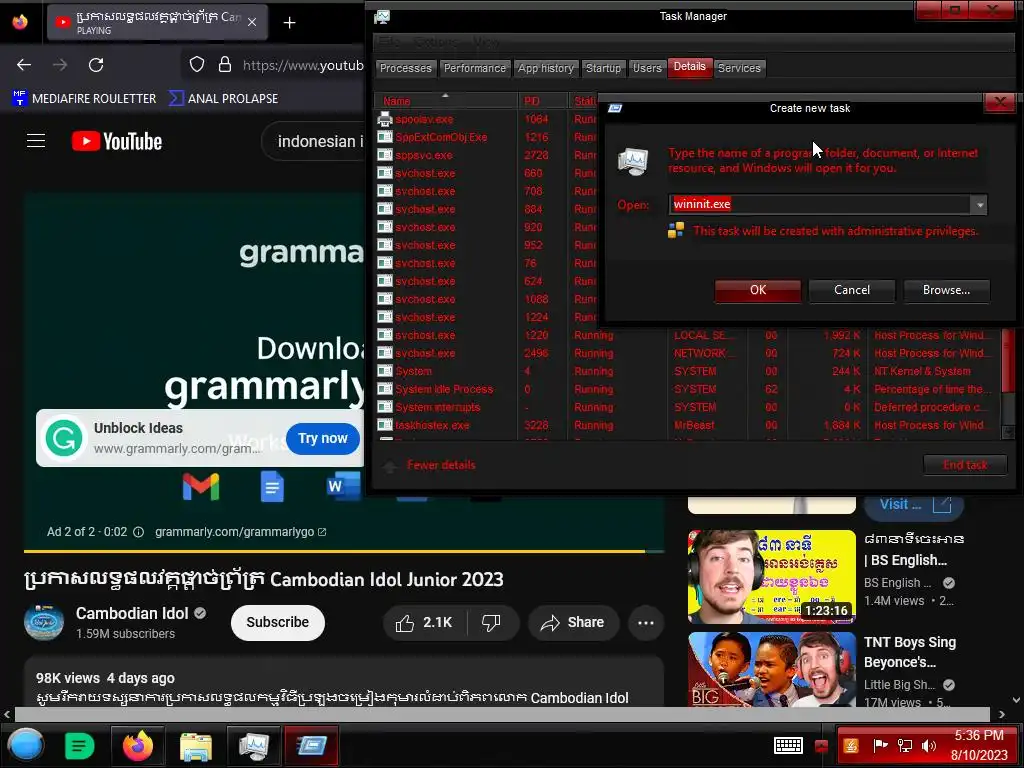Open App history tab
The width and height of the screenshot is (1024, 768).
(x=546, y=68)
